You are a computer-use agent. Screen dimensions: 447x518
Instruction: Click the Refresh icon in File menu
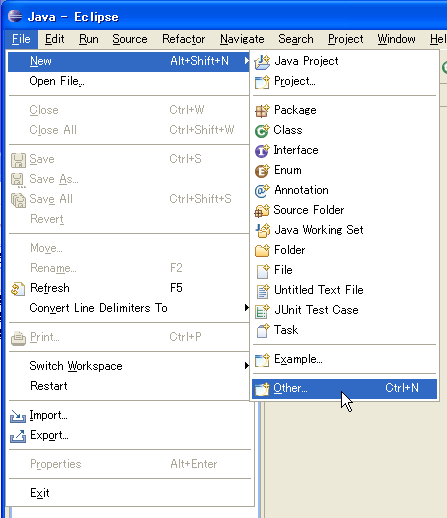[x=18, y=289]
